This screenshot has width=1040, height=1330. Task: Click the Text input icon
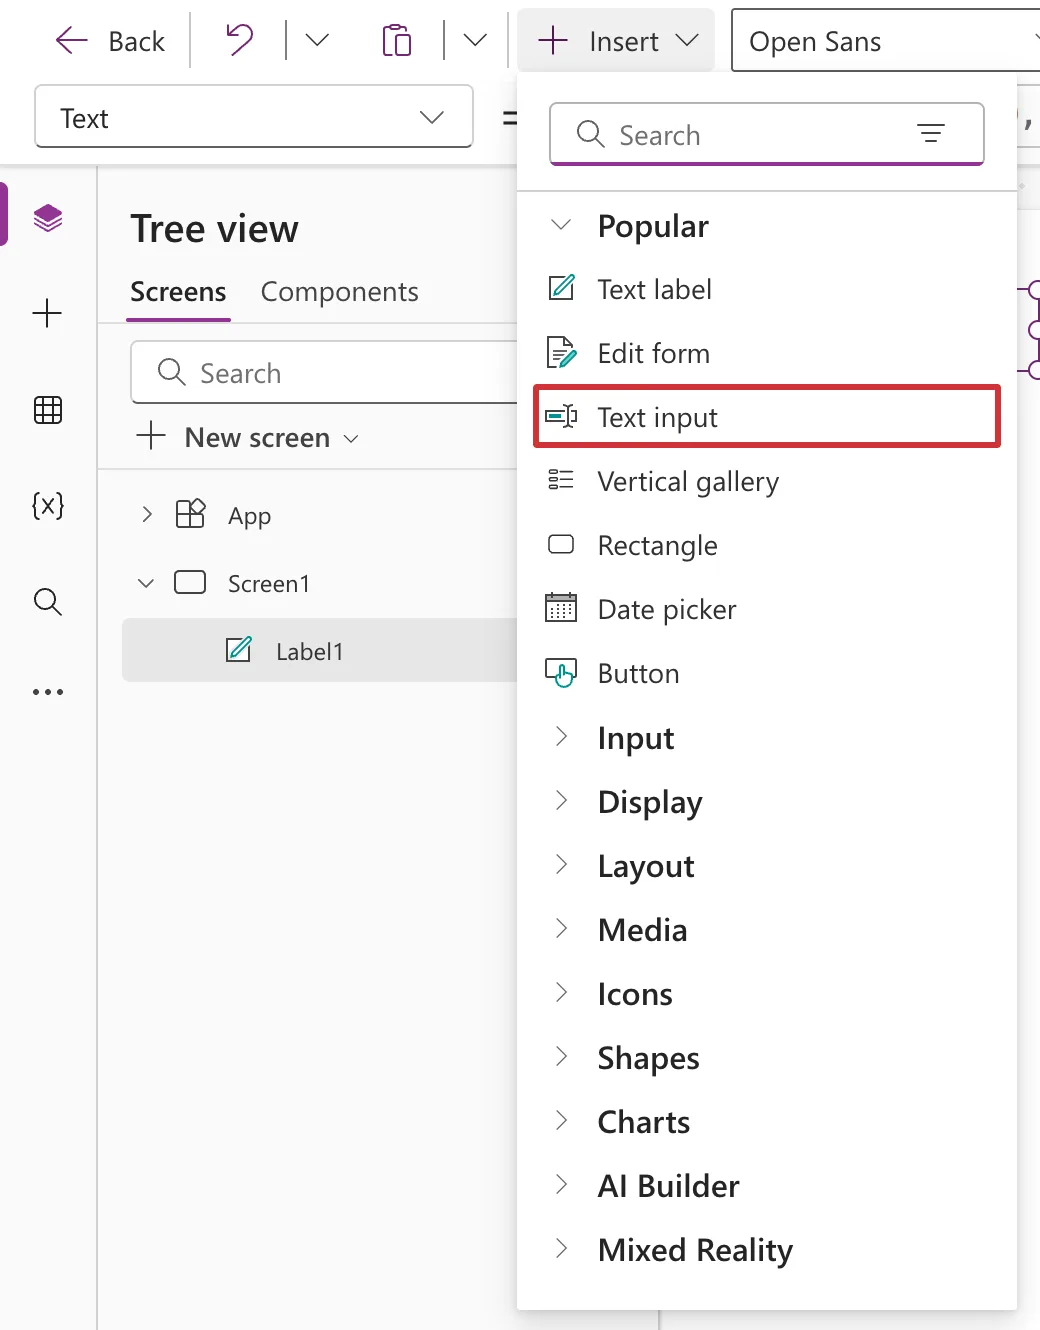pyautogui.click(x=561, y=416)
